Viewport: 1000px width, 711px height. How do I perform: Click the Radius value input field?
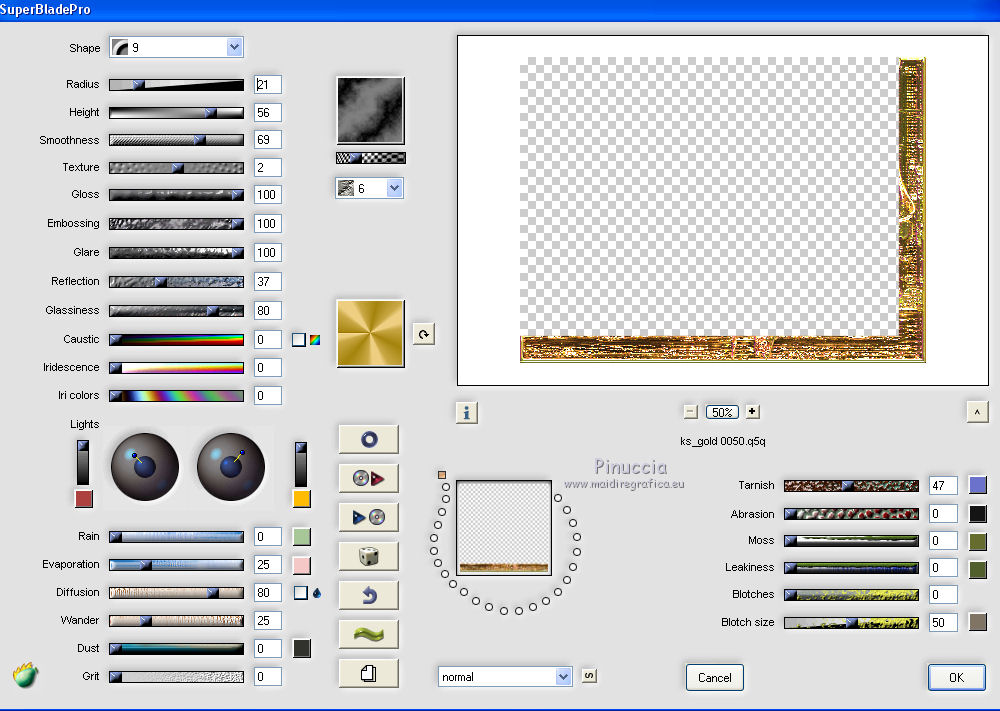pos(268,85)
